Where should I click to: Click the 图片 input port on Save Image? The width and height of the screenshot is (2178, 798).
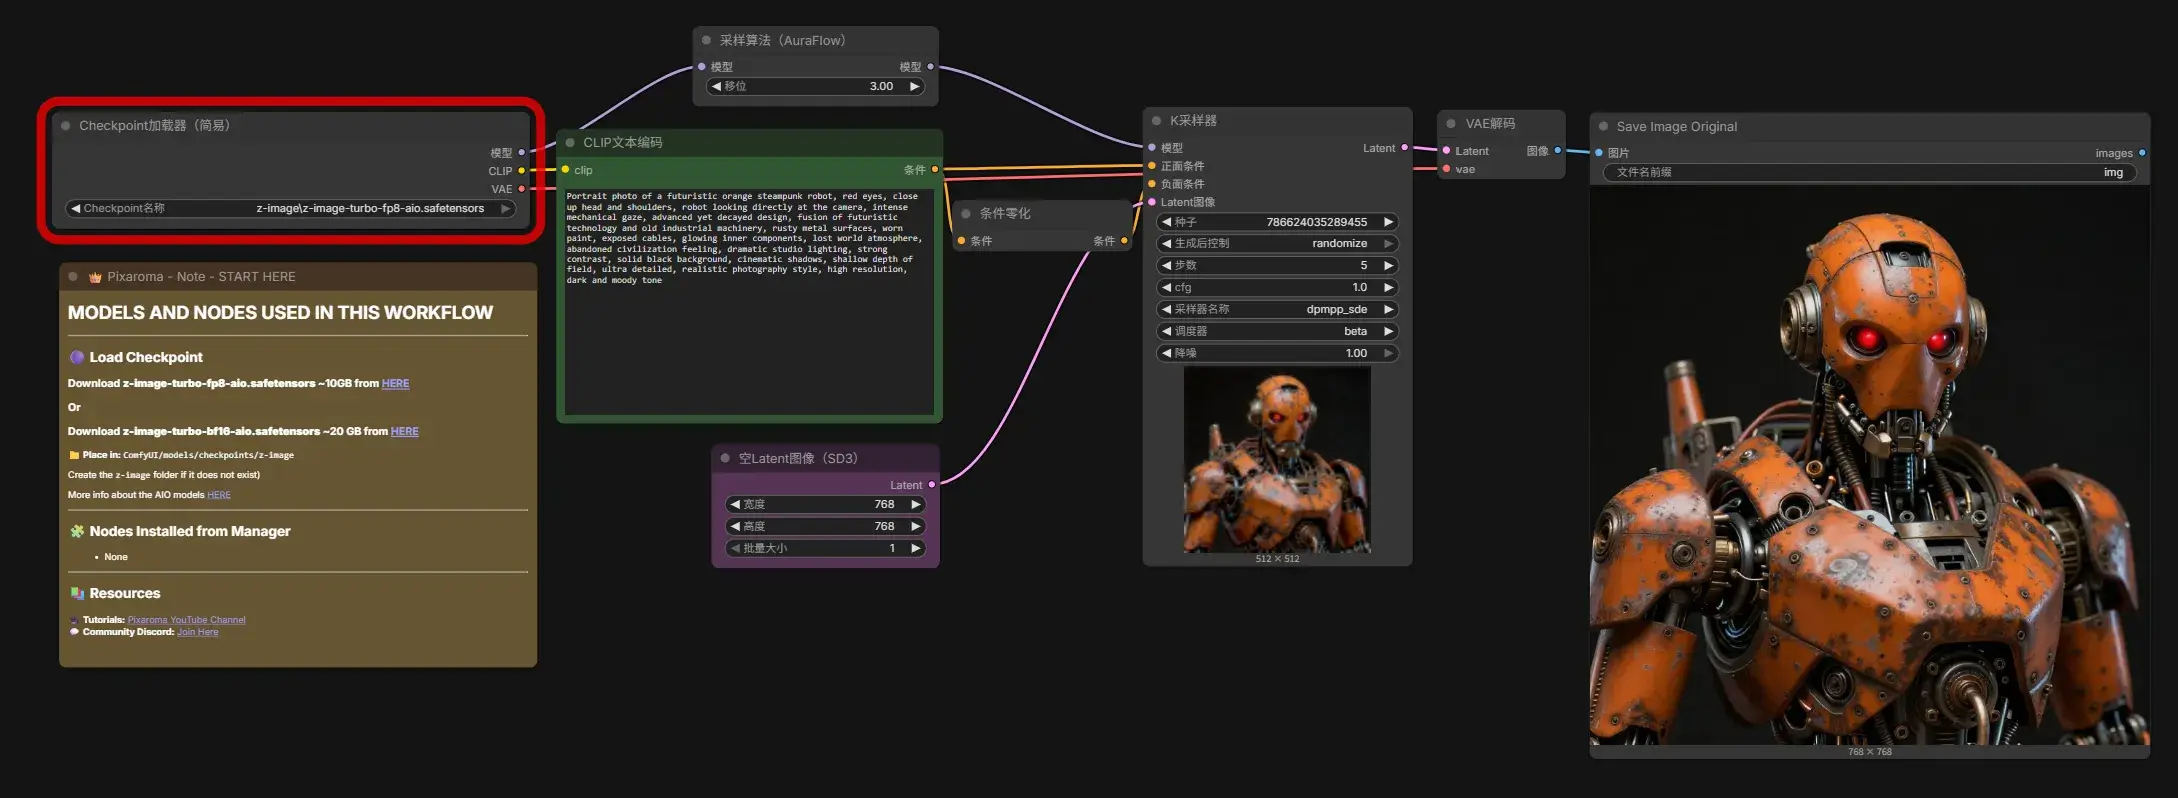click(1598, 153)
